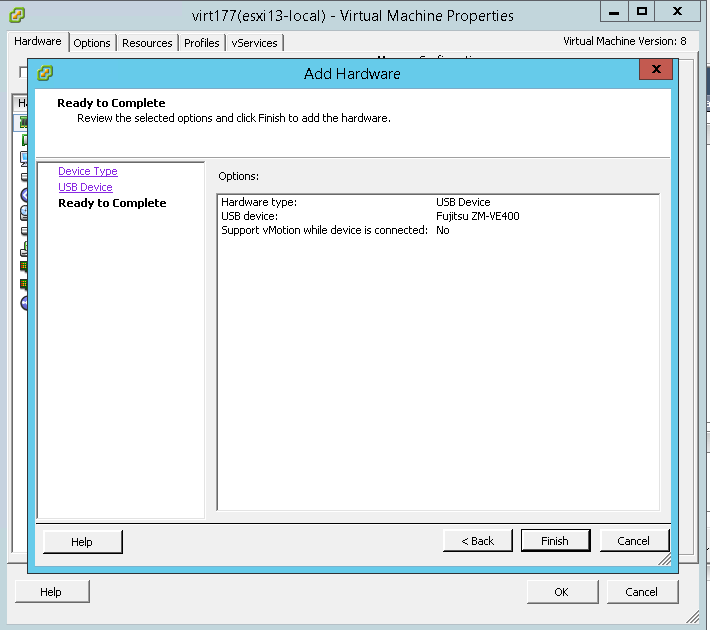The width and height of the screenshot is (710, 630).
Task: Maximize the Virtual Machine Properties window
Action: (x=642, y=11)
